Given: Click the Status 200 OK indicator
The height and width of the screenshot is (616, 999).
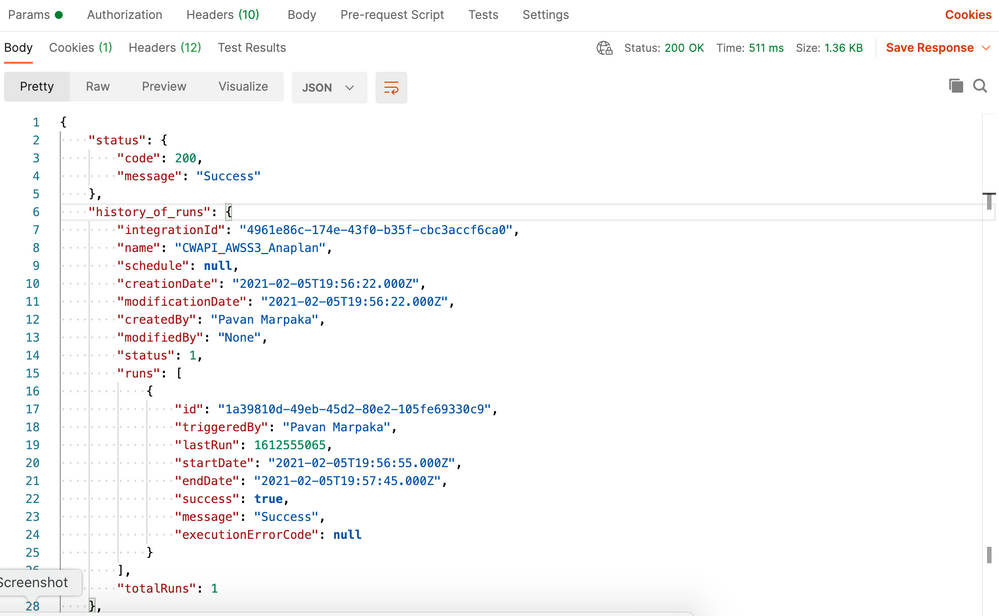Looking at the screenshot, I should coord(664,48).
